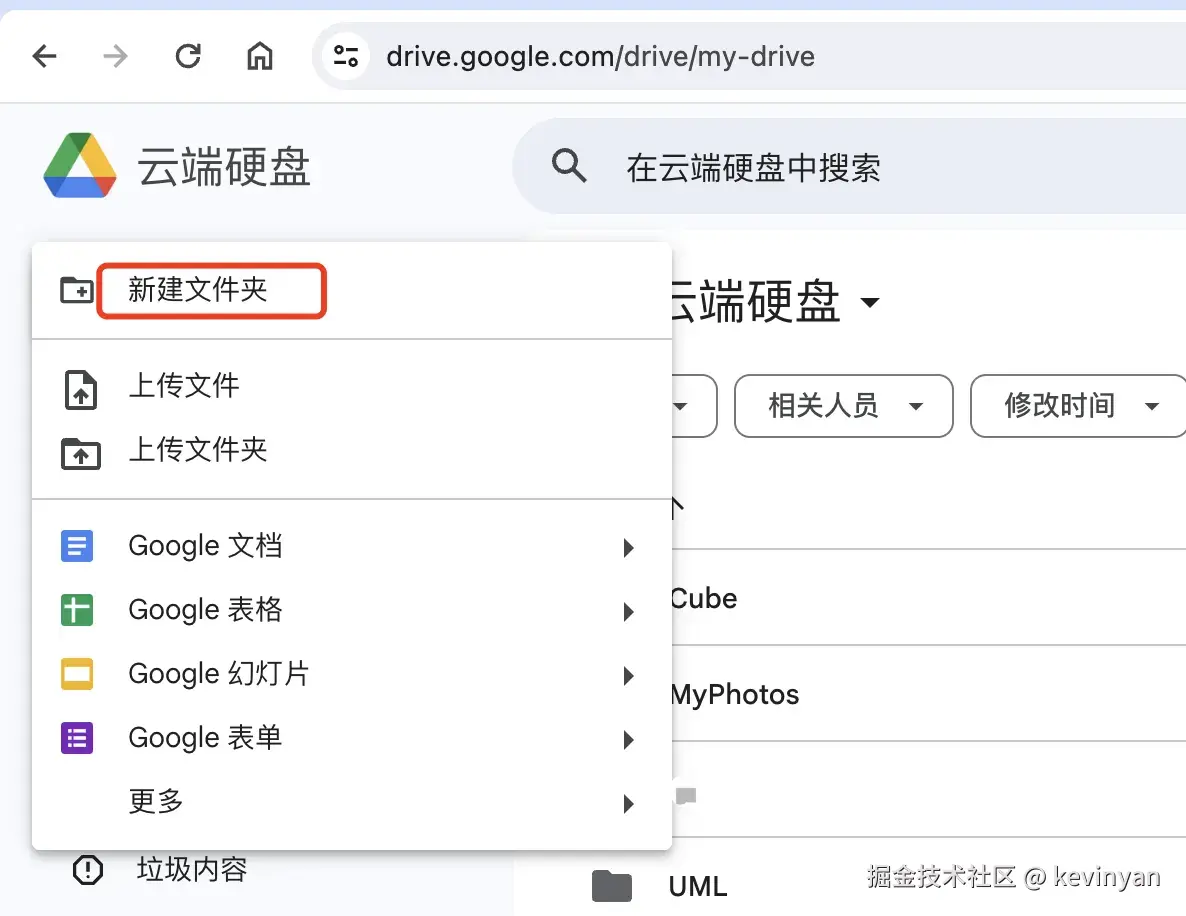Screen dimensions: 1186x916
Task: Select the Cube folder row
Action: coord(929,598)
